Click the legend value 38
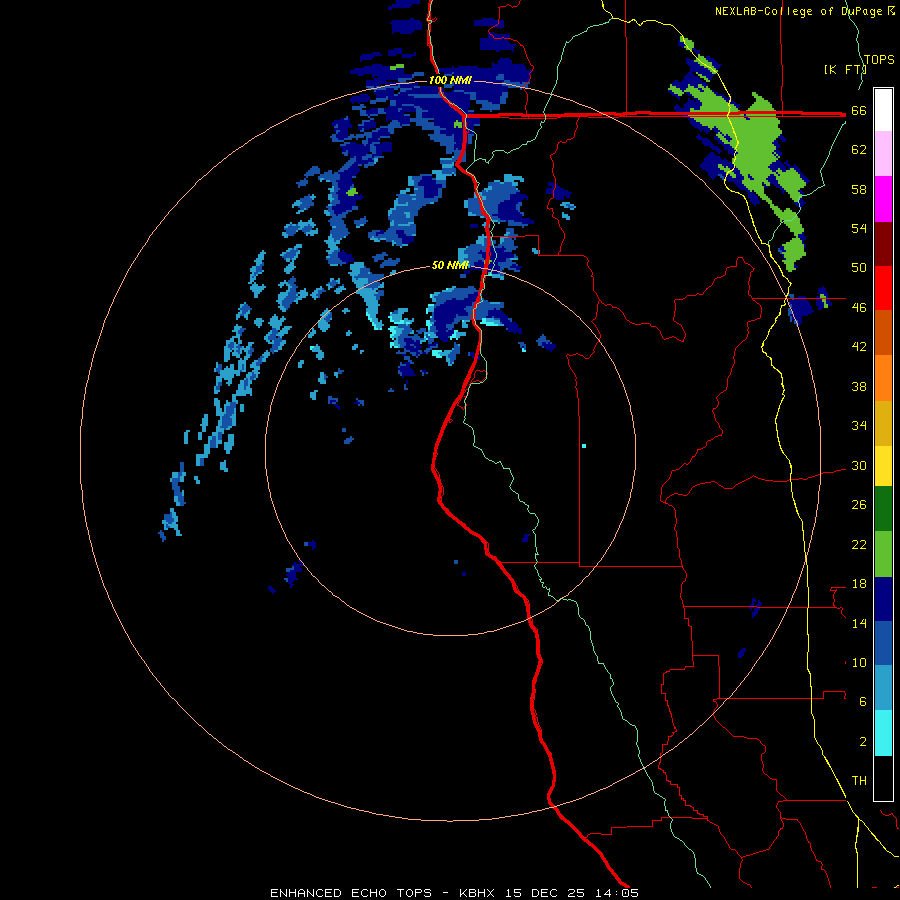Screen dimensions: 900x900 pyautogui.click(x=859, y=386)
